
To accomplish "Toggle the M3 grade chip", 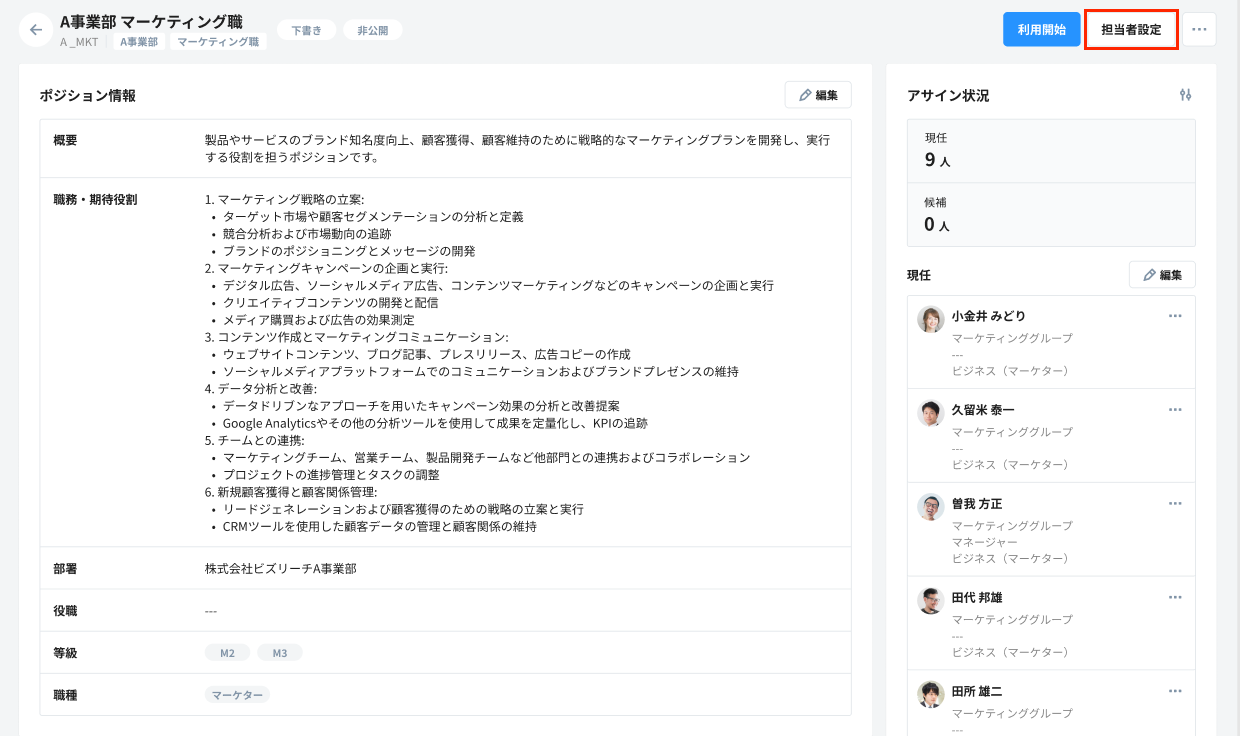I will coord(280,652).
